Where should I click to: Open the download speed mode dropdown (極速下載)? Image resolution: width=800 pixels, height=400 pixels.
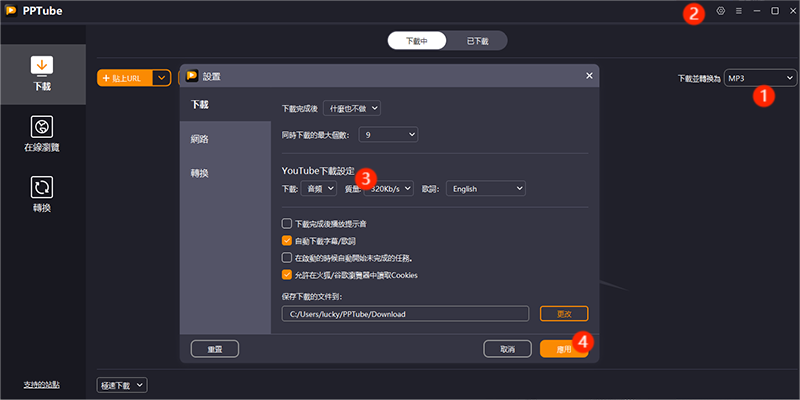[x=121, y=385]
